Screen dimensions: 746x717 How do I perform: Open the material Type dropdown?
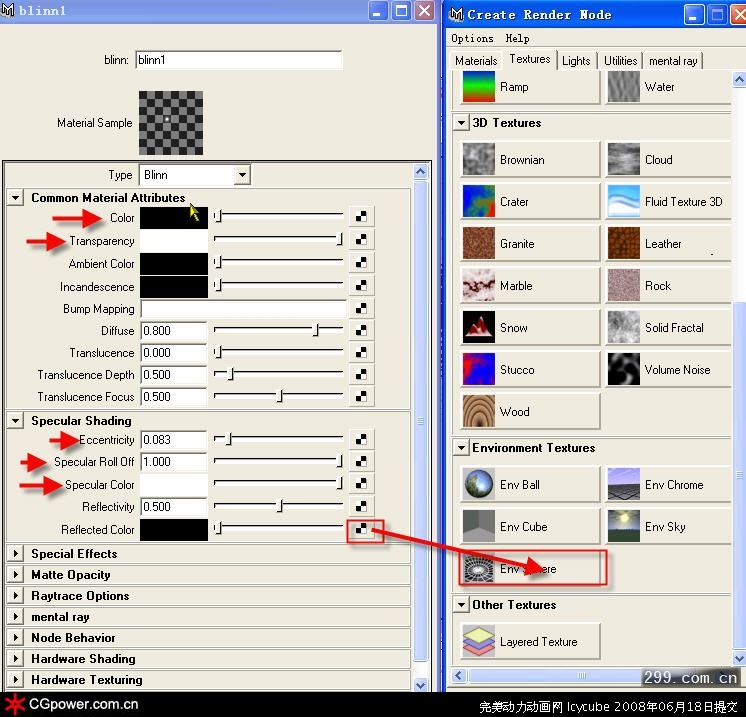[x=241, y=175]
